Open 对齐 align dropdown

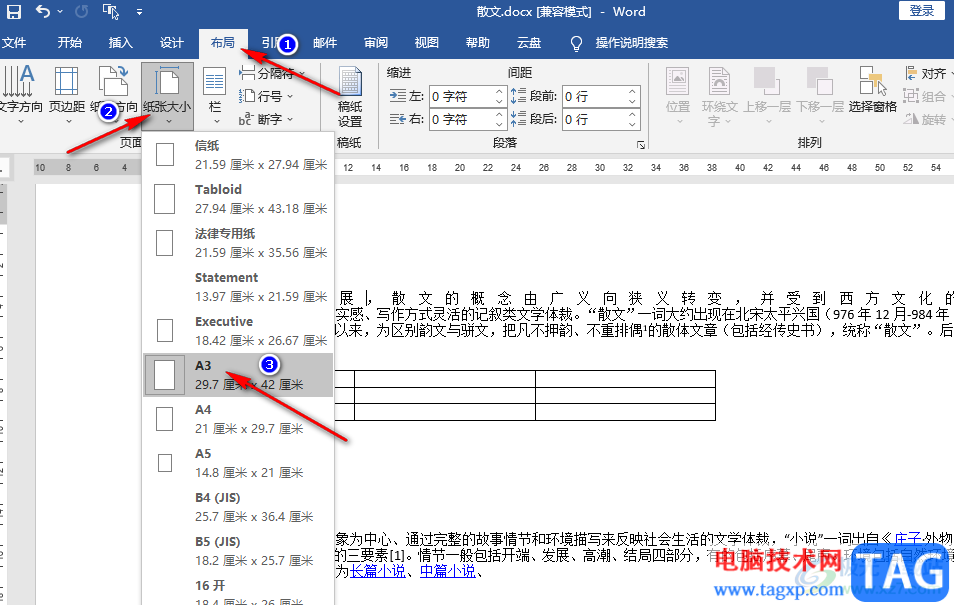928,74
